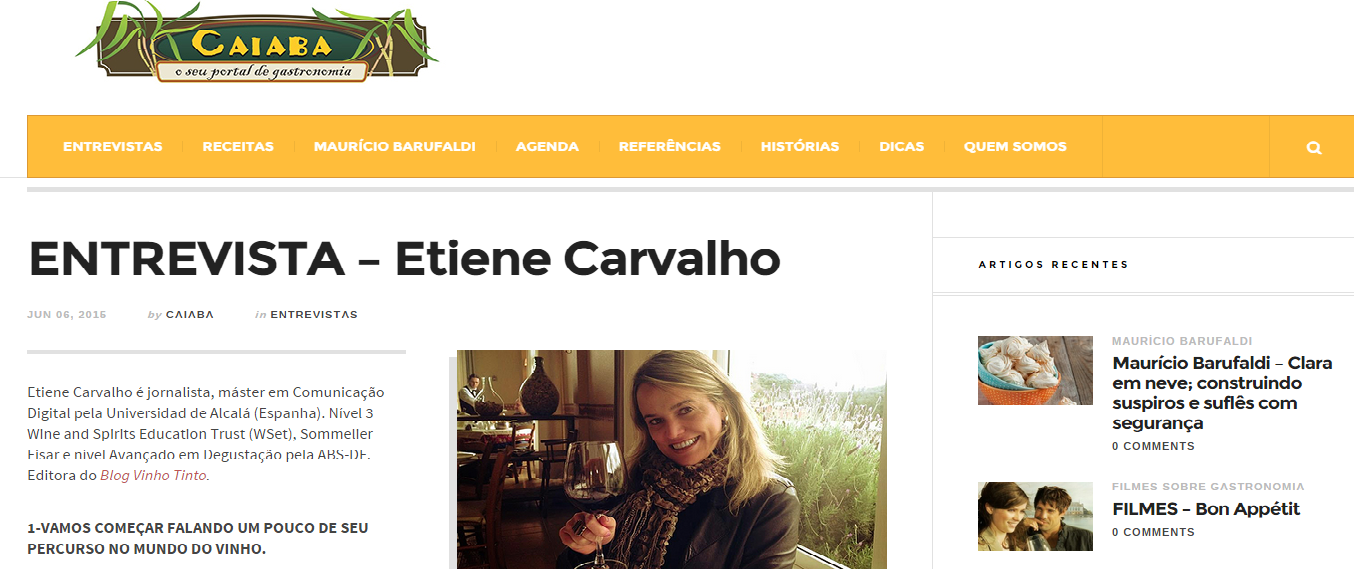Open the FILMES – Bon Appétit article

(x=1206, y=509)
